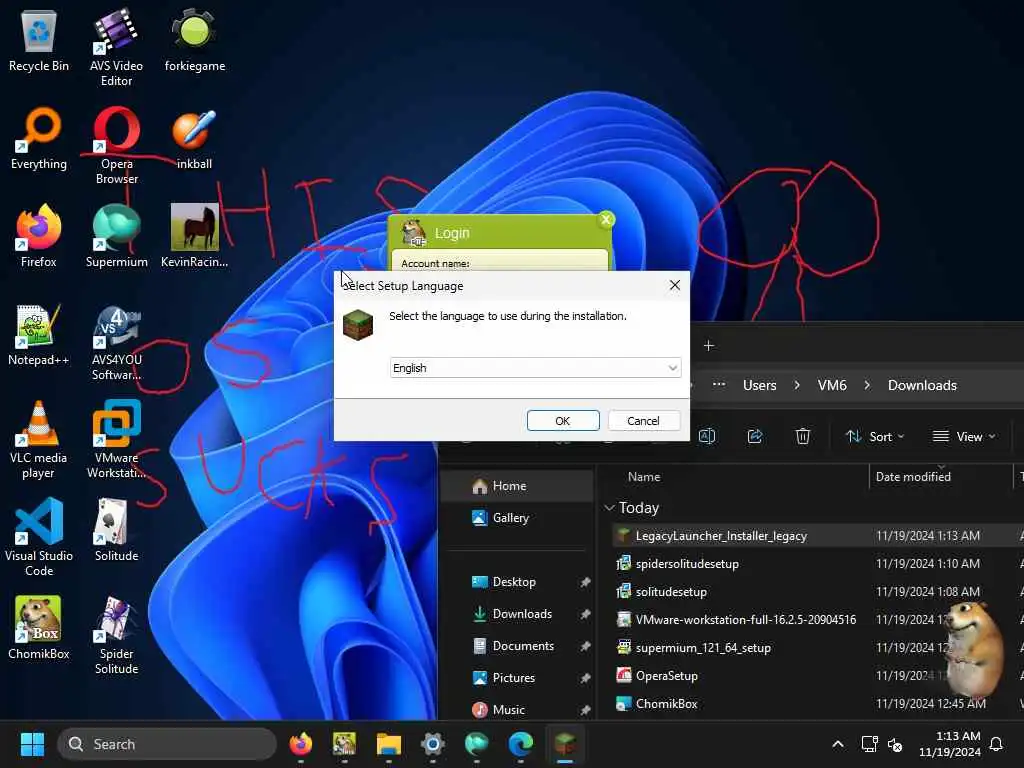Open ChomikBox hamster taskbar icon
The width and height of the screenshot is (1024, 768).
pos(344,744)
